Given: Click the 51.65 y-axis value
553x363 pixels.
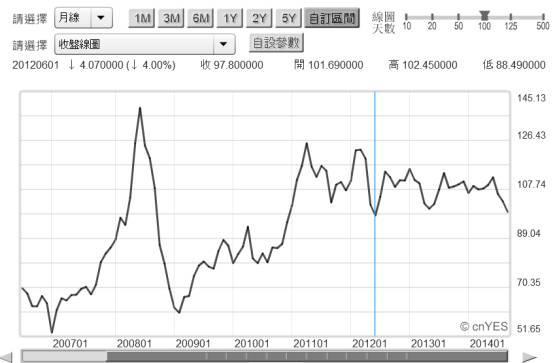Looking at the screenshot, I should pyautogui.click(x=529, y=329).
